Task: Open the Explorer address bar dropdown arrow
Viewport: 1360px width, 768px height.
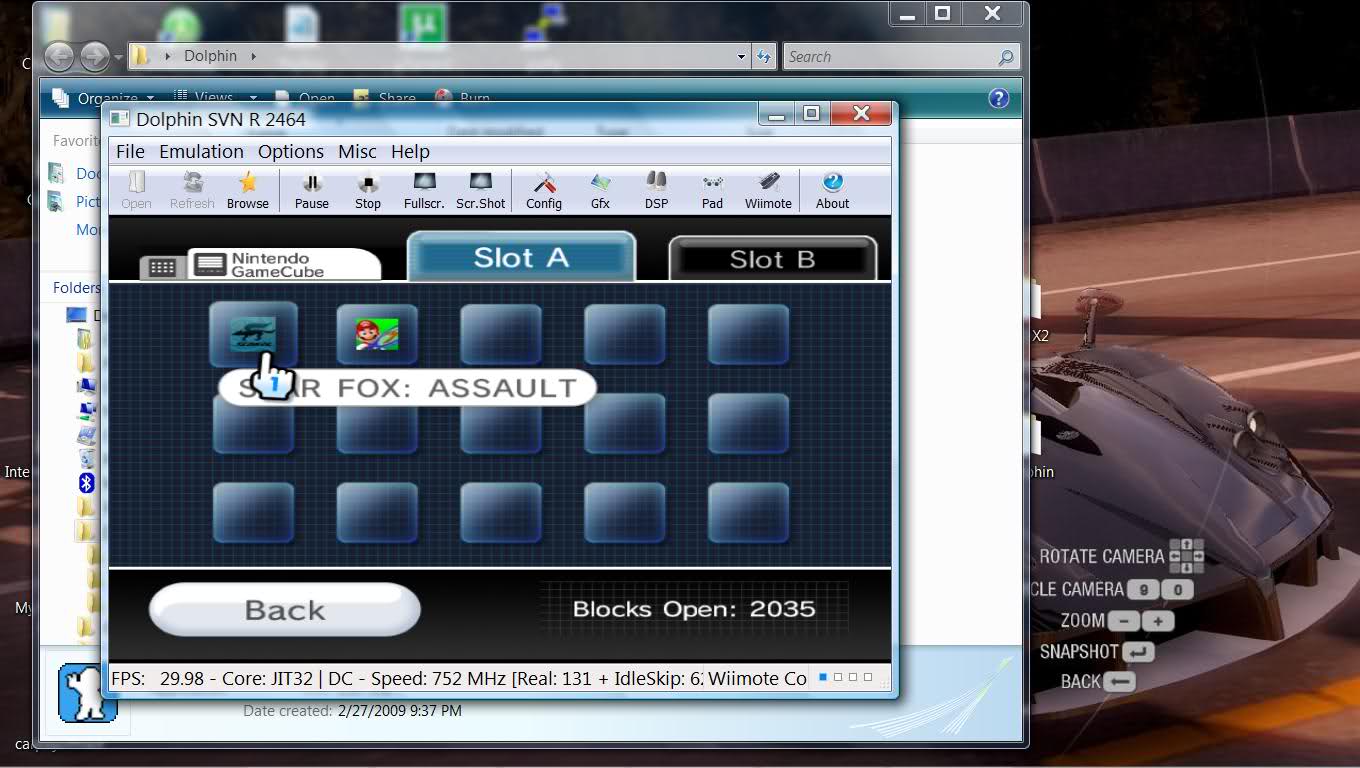Action: coord(741,57)
